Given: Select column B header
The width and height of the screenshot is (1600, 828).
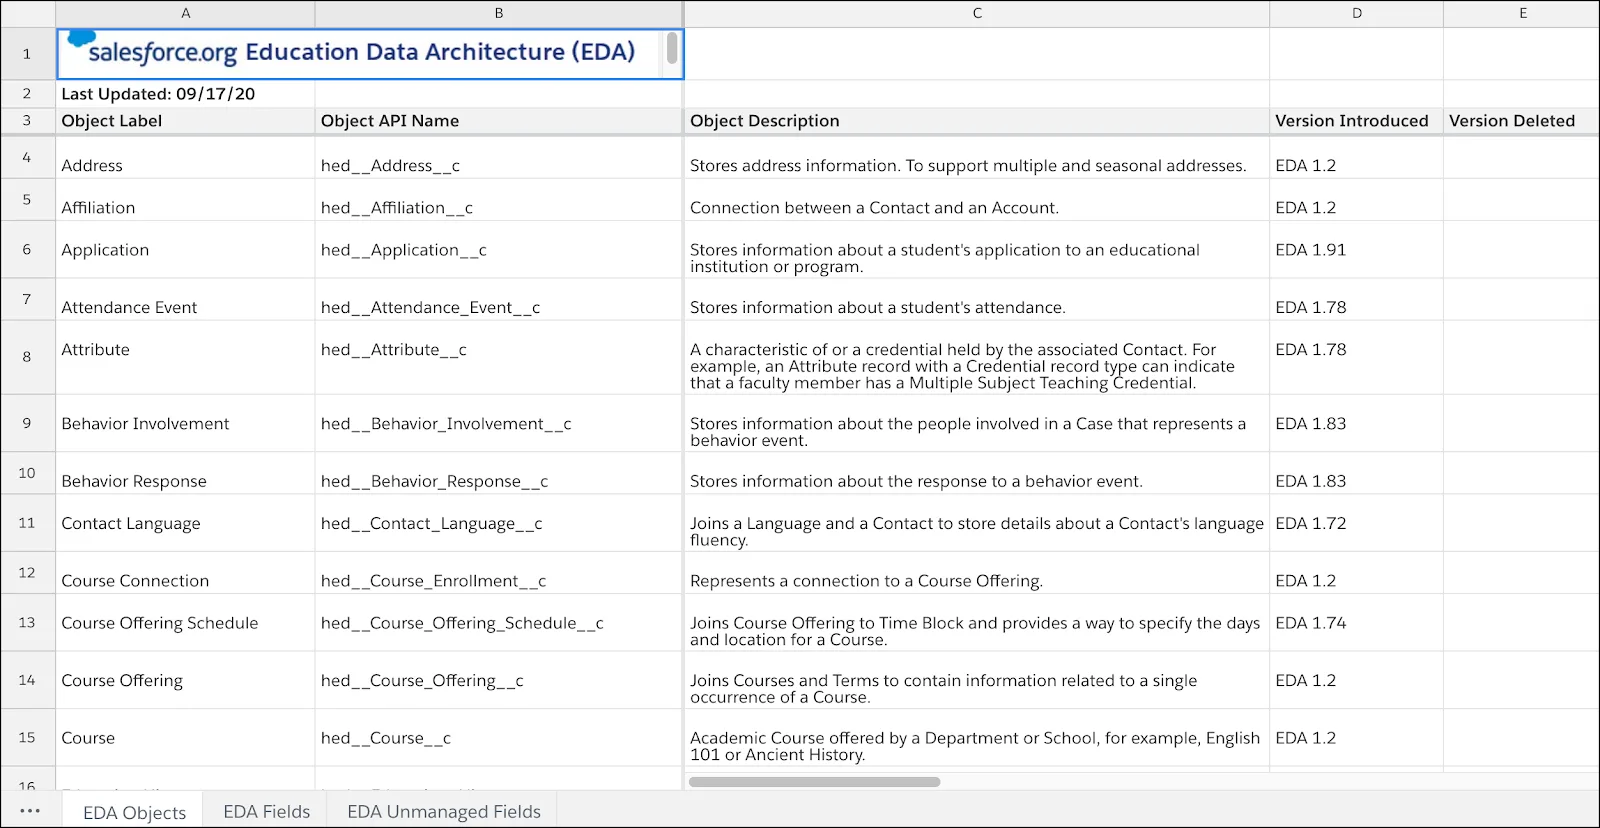Looking at the screenshot, I should click(499, 13).
